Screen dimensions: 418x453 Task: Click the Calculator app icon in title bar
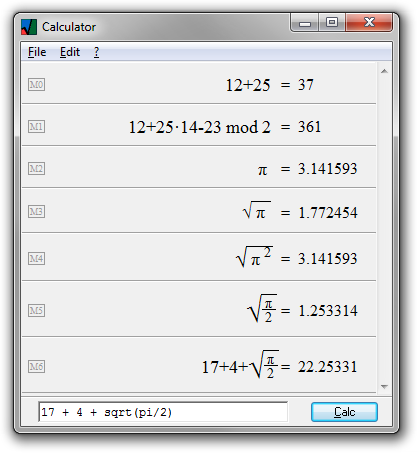[x=29, y=27]
